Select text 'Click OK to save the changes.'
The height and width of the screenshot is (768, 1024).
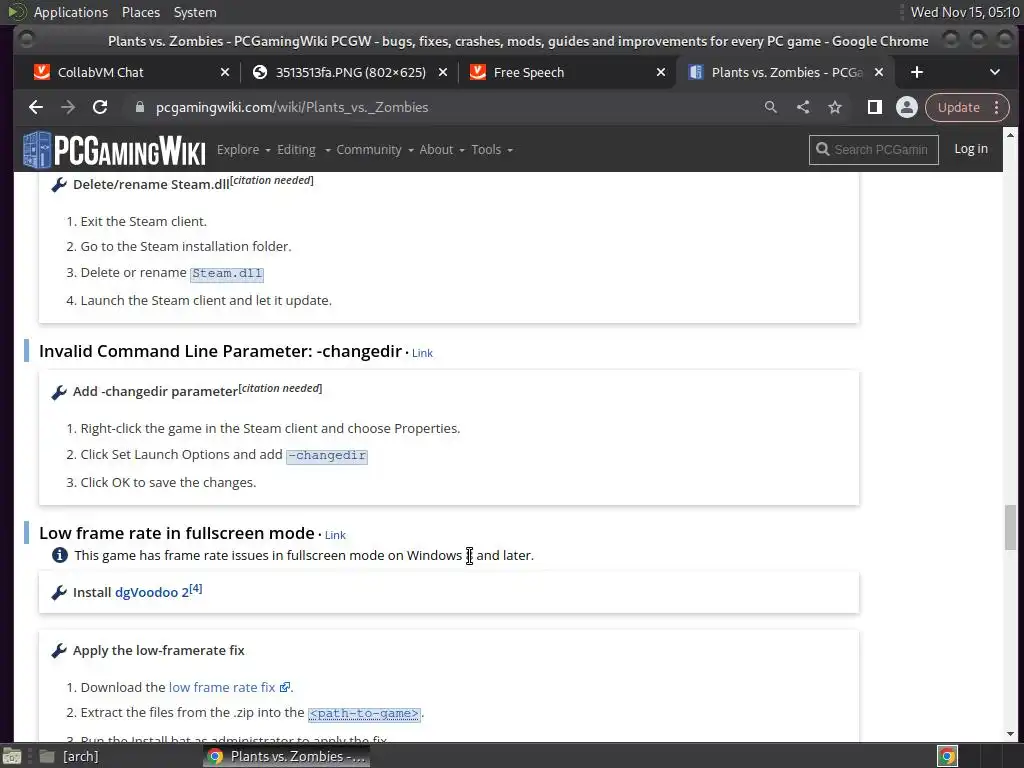pyautogui.click(x=168, y=483)
